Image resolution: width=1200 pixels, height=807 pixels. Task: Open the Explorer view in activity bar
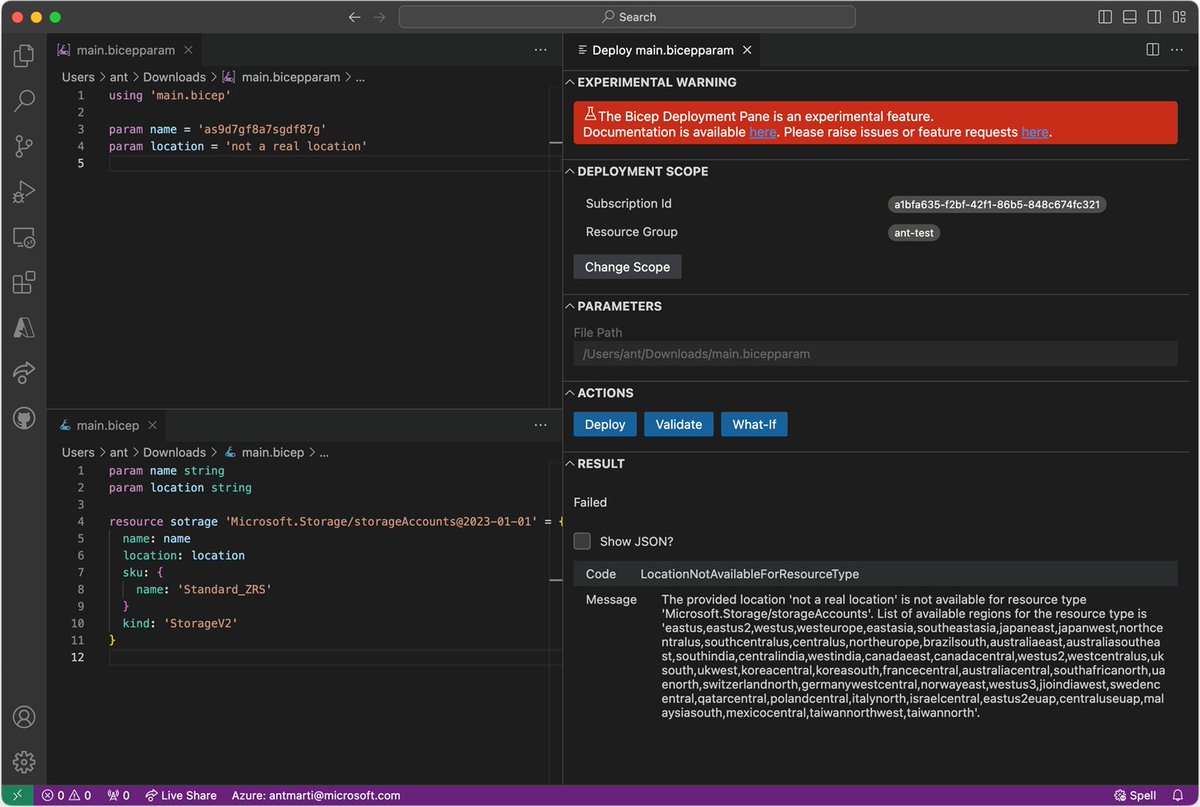(24, 56)
